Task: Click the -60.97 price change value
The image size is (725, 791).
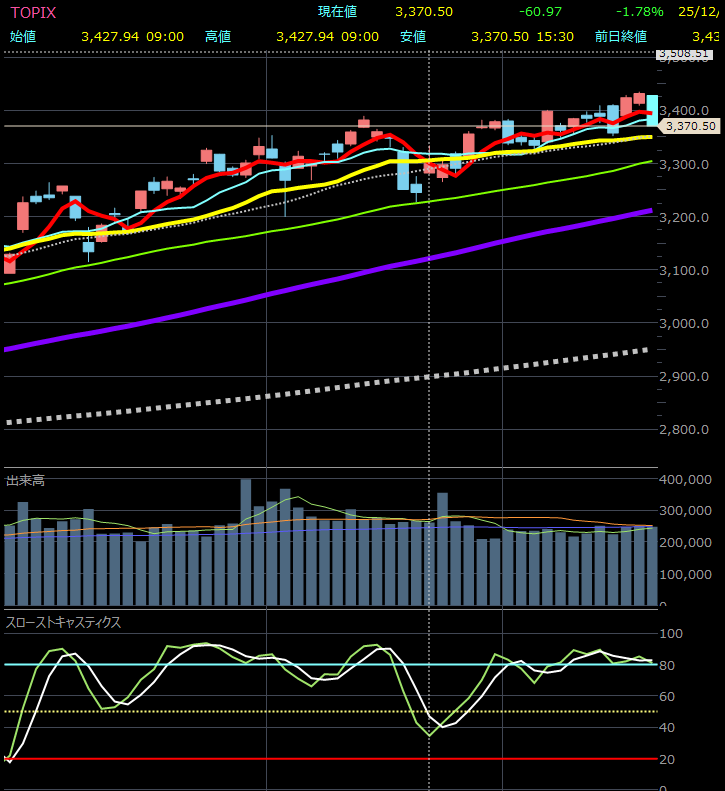Action: click(541, 12)
